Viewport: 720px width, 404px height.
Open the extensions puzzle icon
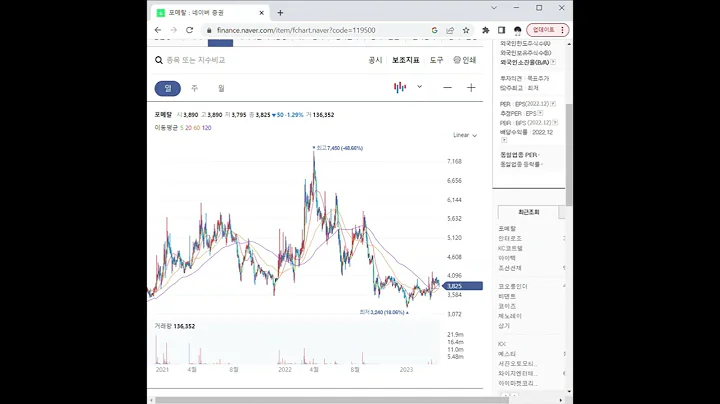click(485, 30)
